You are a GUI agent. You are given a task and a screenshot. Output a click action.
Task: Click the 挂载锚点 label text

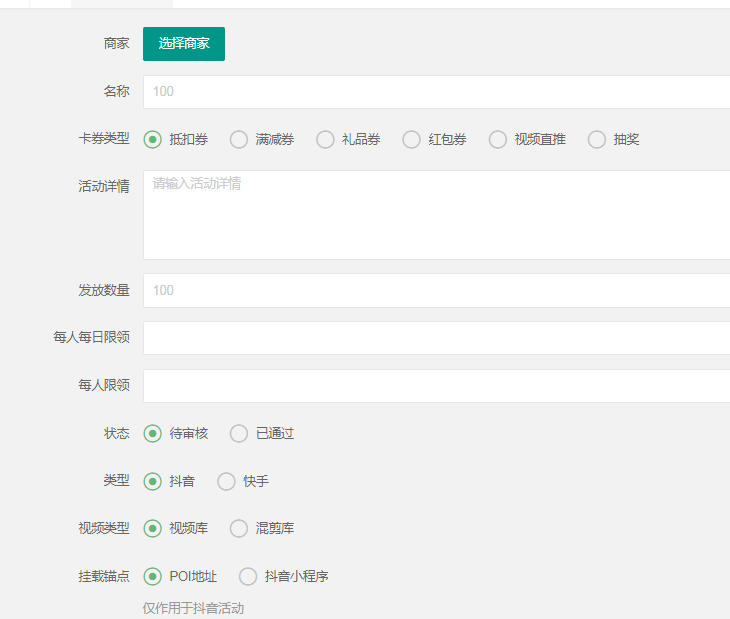104,576
